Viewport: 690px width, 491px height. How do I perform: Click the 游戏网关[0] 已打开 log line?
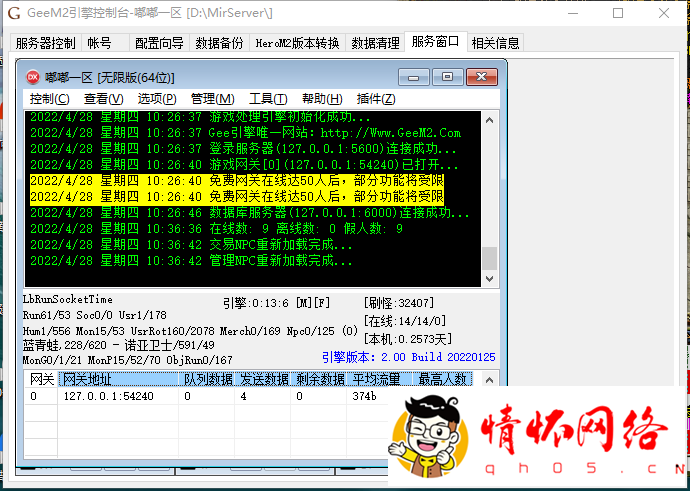tap(244, 165)
